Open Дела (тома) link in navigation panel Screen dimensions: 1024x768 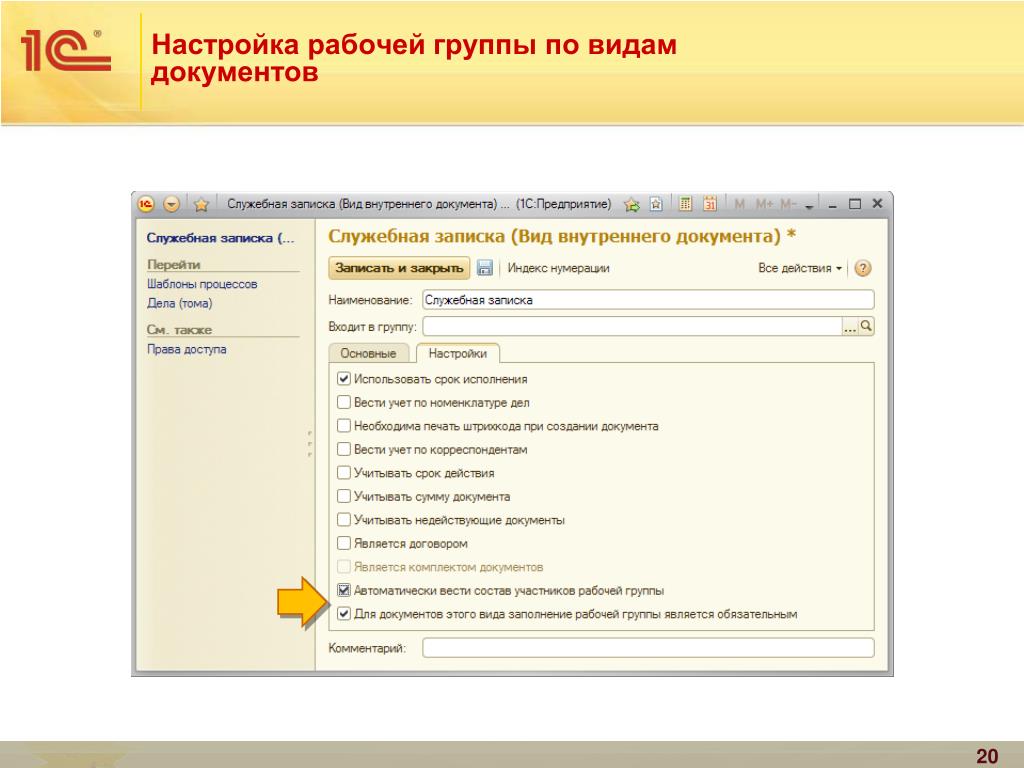pyautogui.click(x=180, y=303)
